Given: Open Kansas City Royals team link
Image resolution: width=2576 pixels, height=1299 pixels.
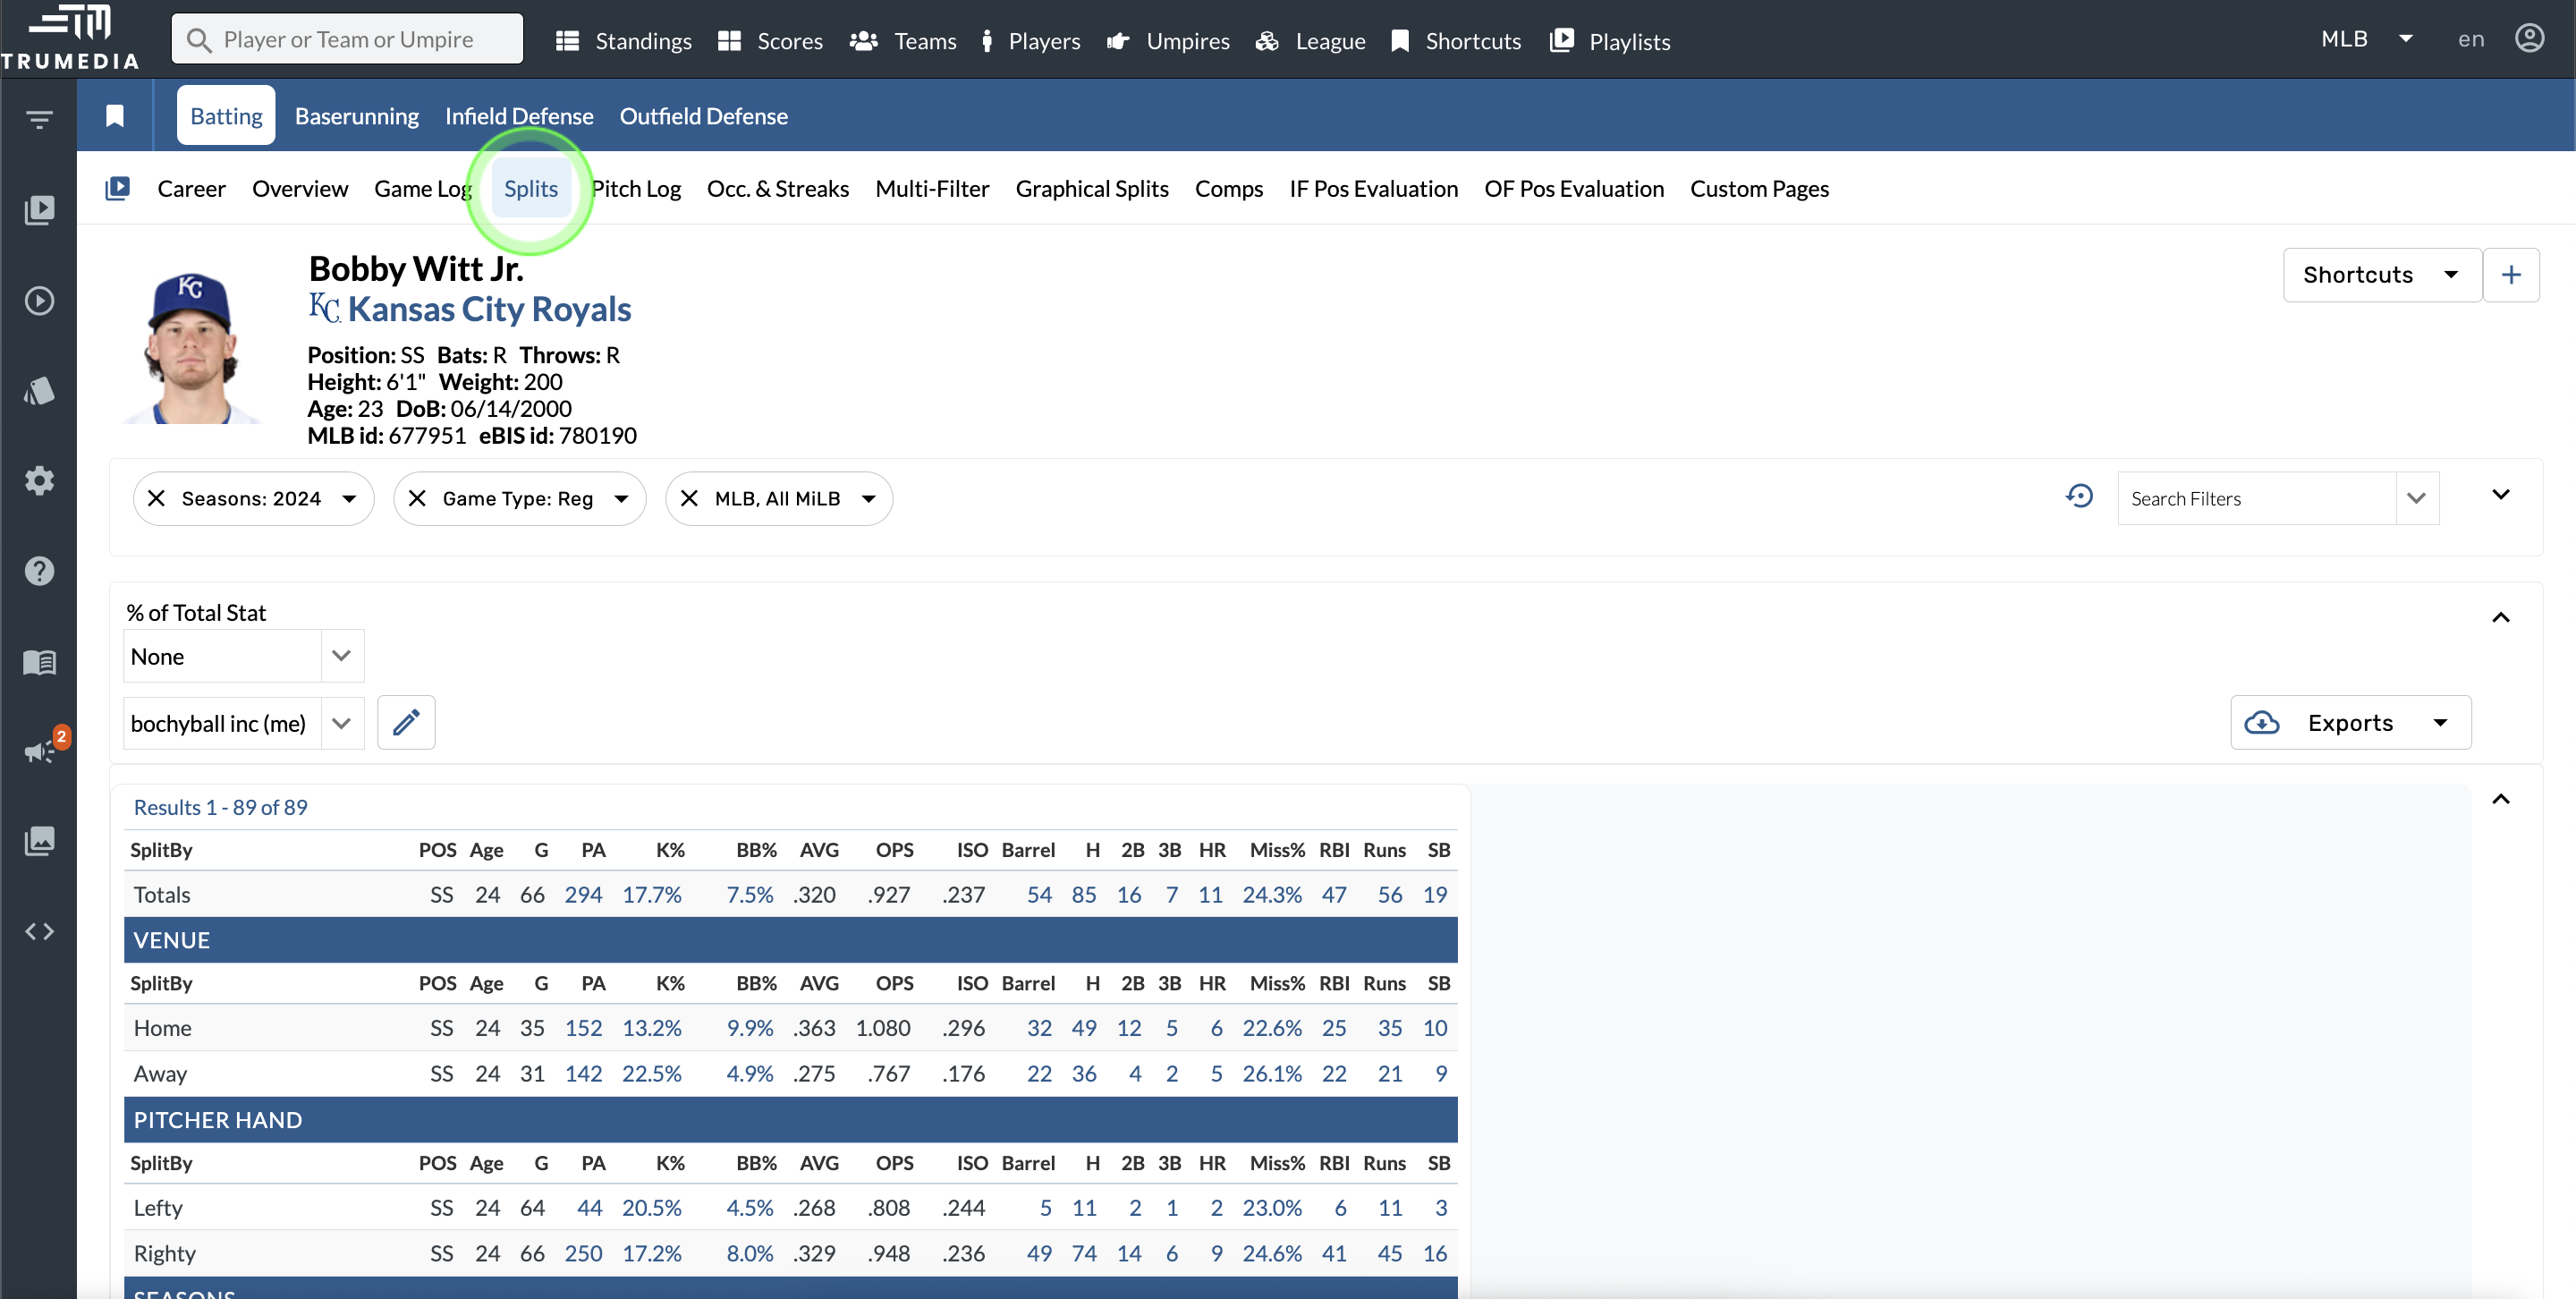Looking at the screenshot, I should [488, 309].
